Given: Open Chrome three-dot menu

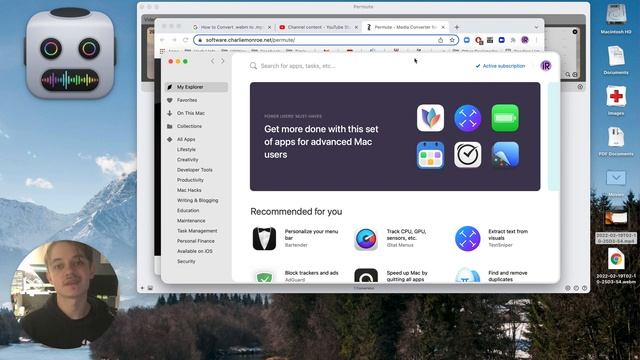Looking at the screenshot, I should click(536, 40).
